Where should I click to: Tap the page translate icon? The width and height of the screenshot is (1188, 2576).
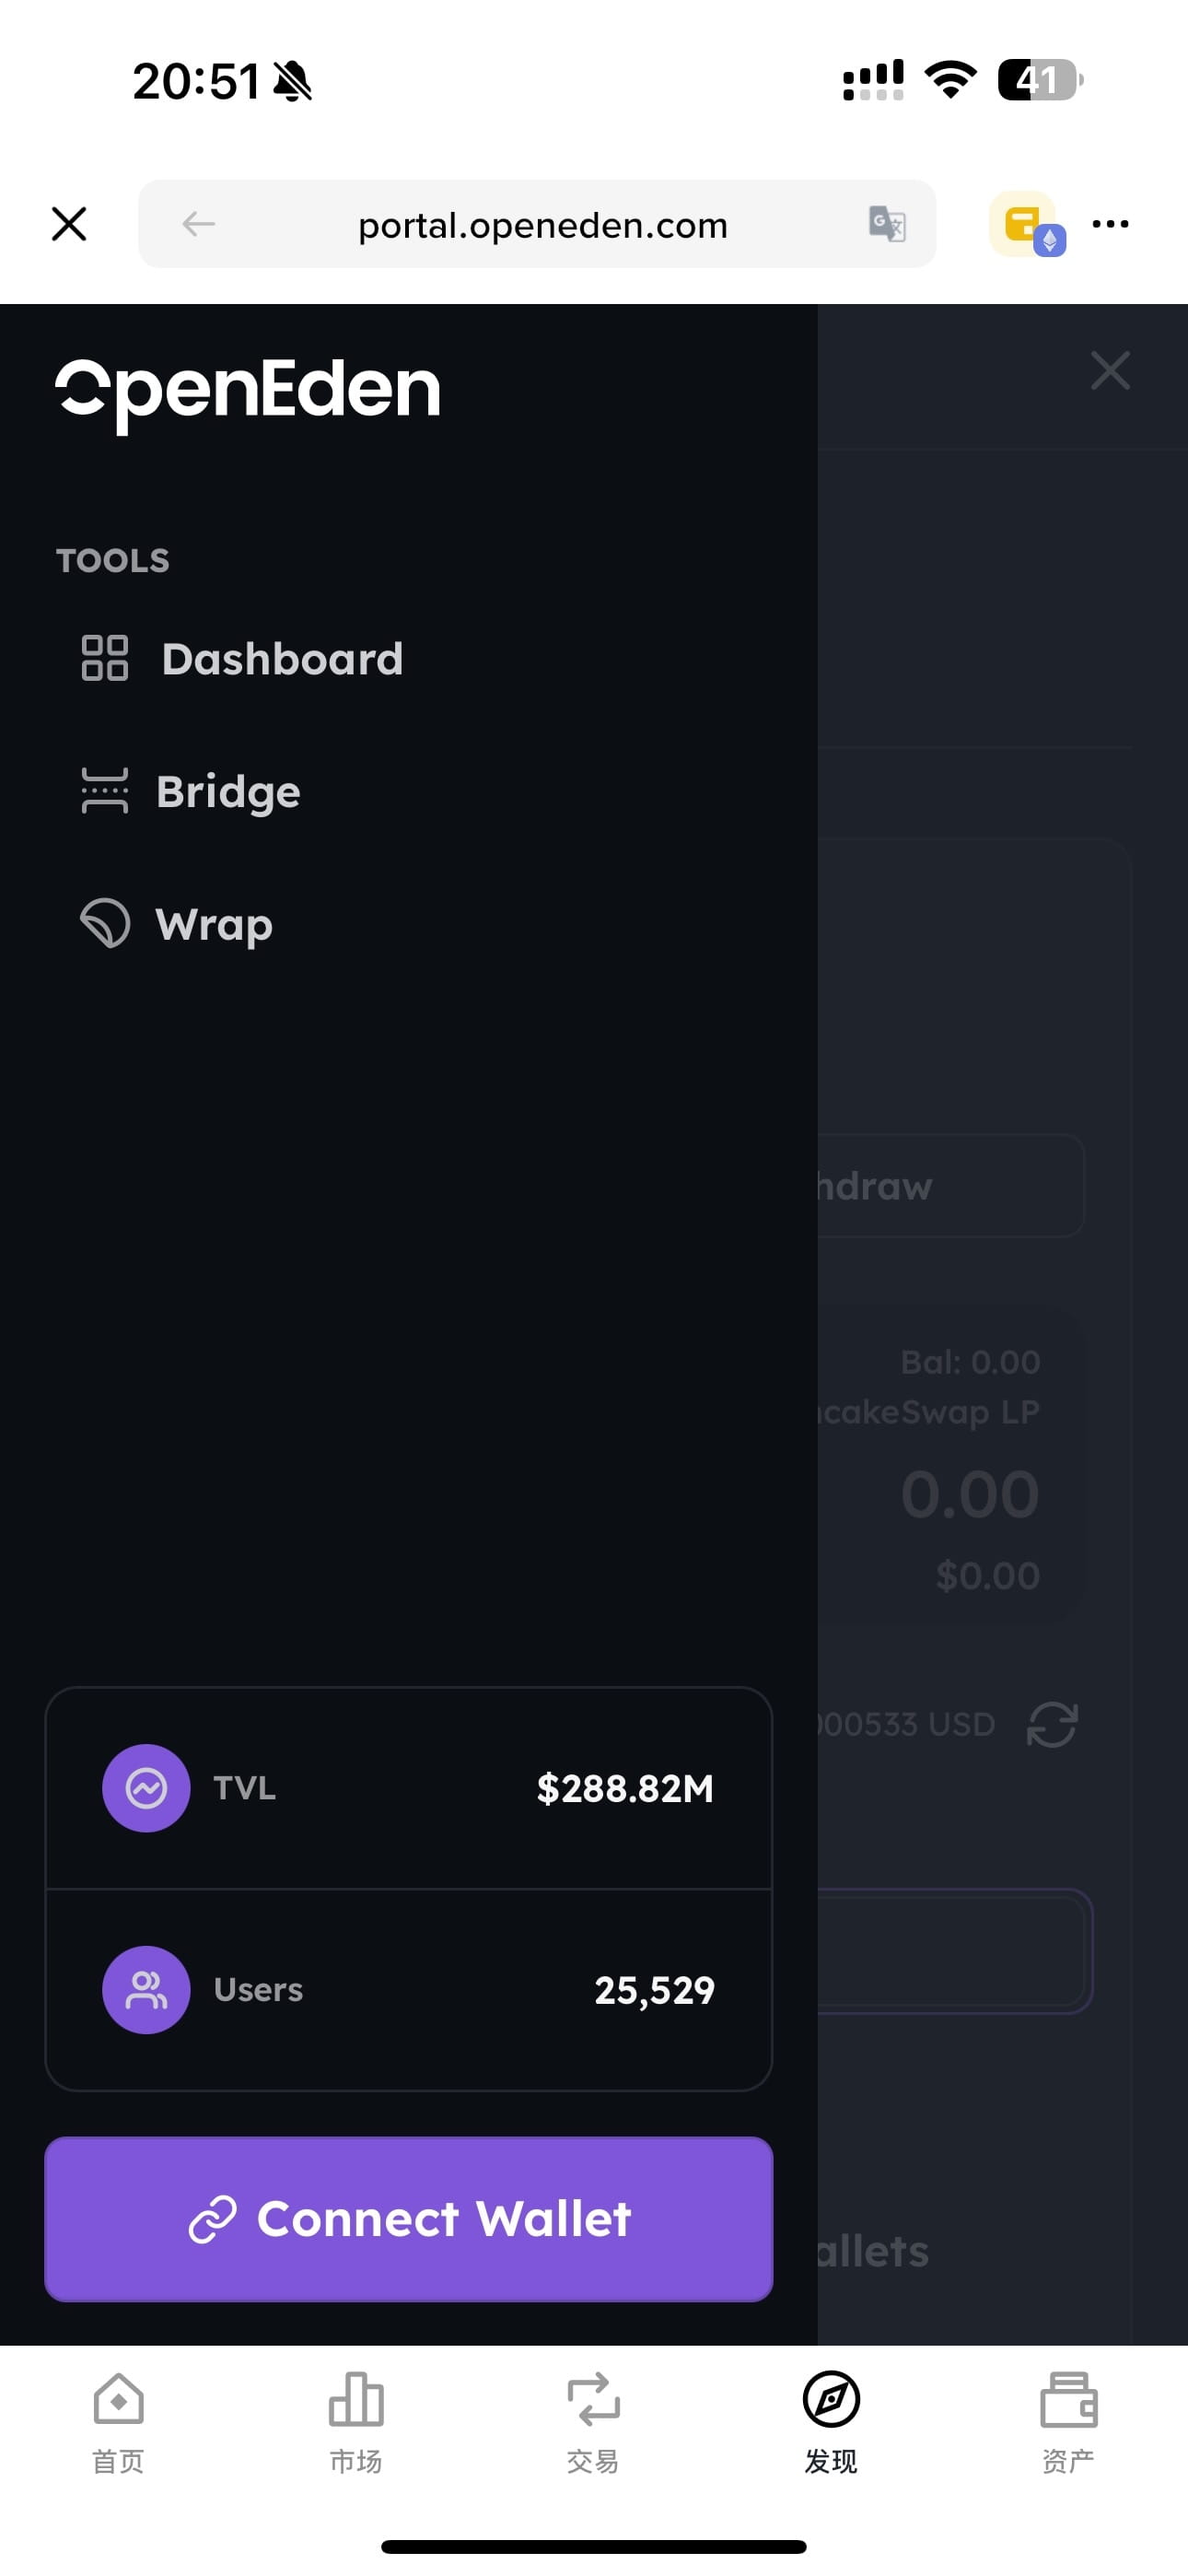[x=886, y=224]
